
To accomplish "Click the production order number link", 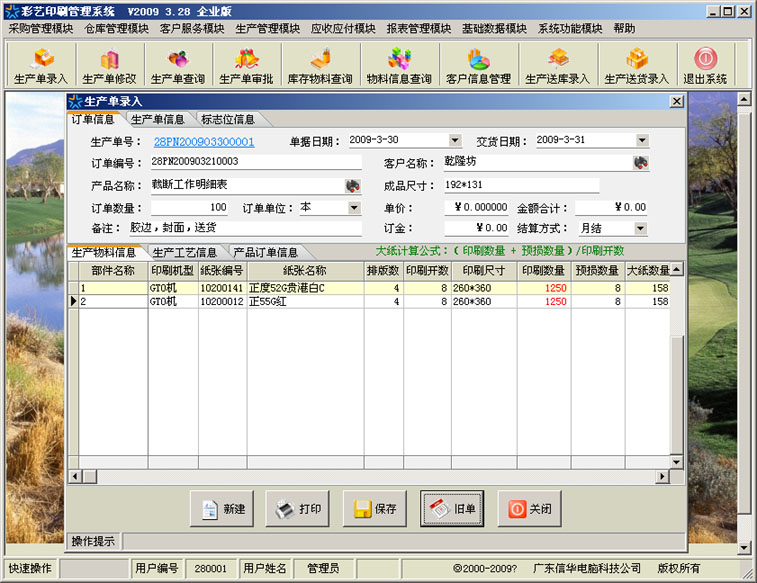I will tap(204, 142).
